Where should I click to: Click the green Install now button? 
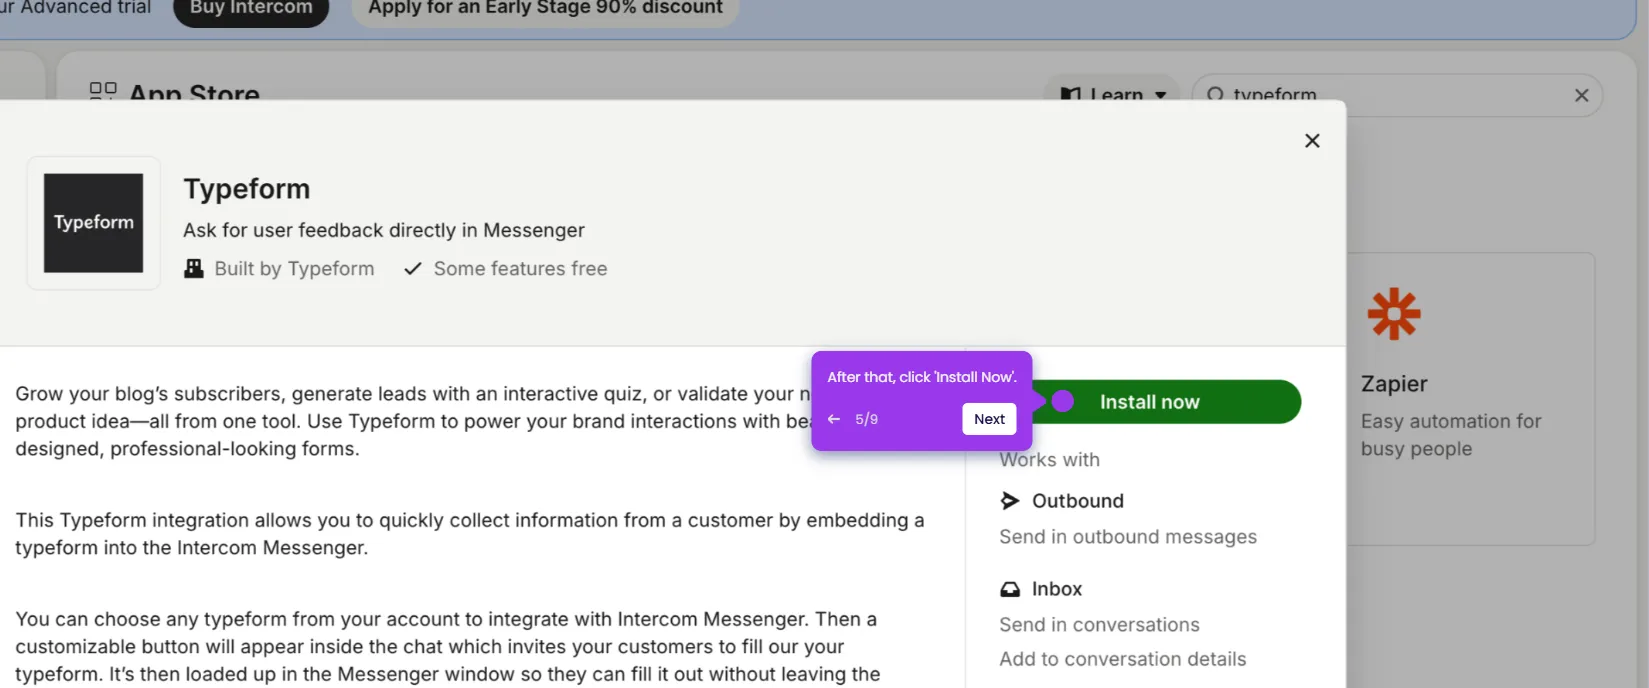click(x=1166, y=402)
